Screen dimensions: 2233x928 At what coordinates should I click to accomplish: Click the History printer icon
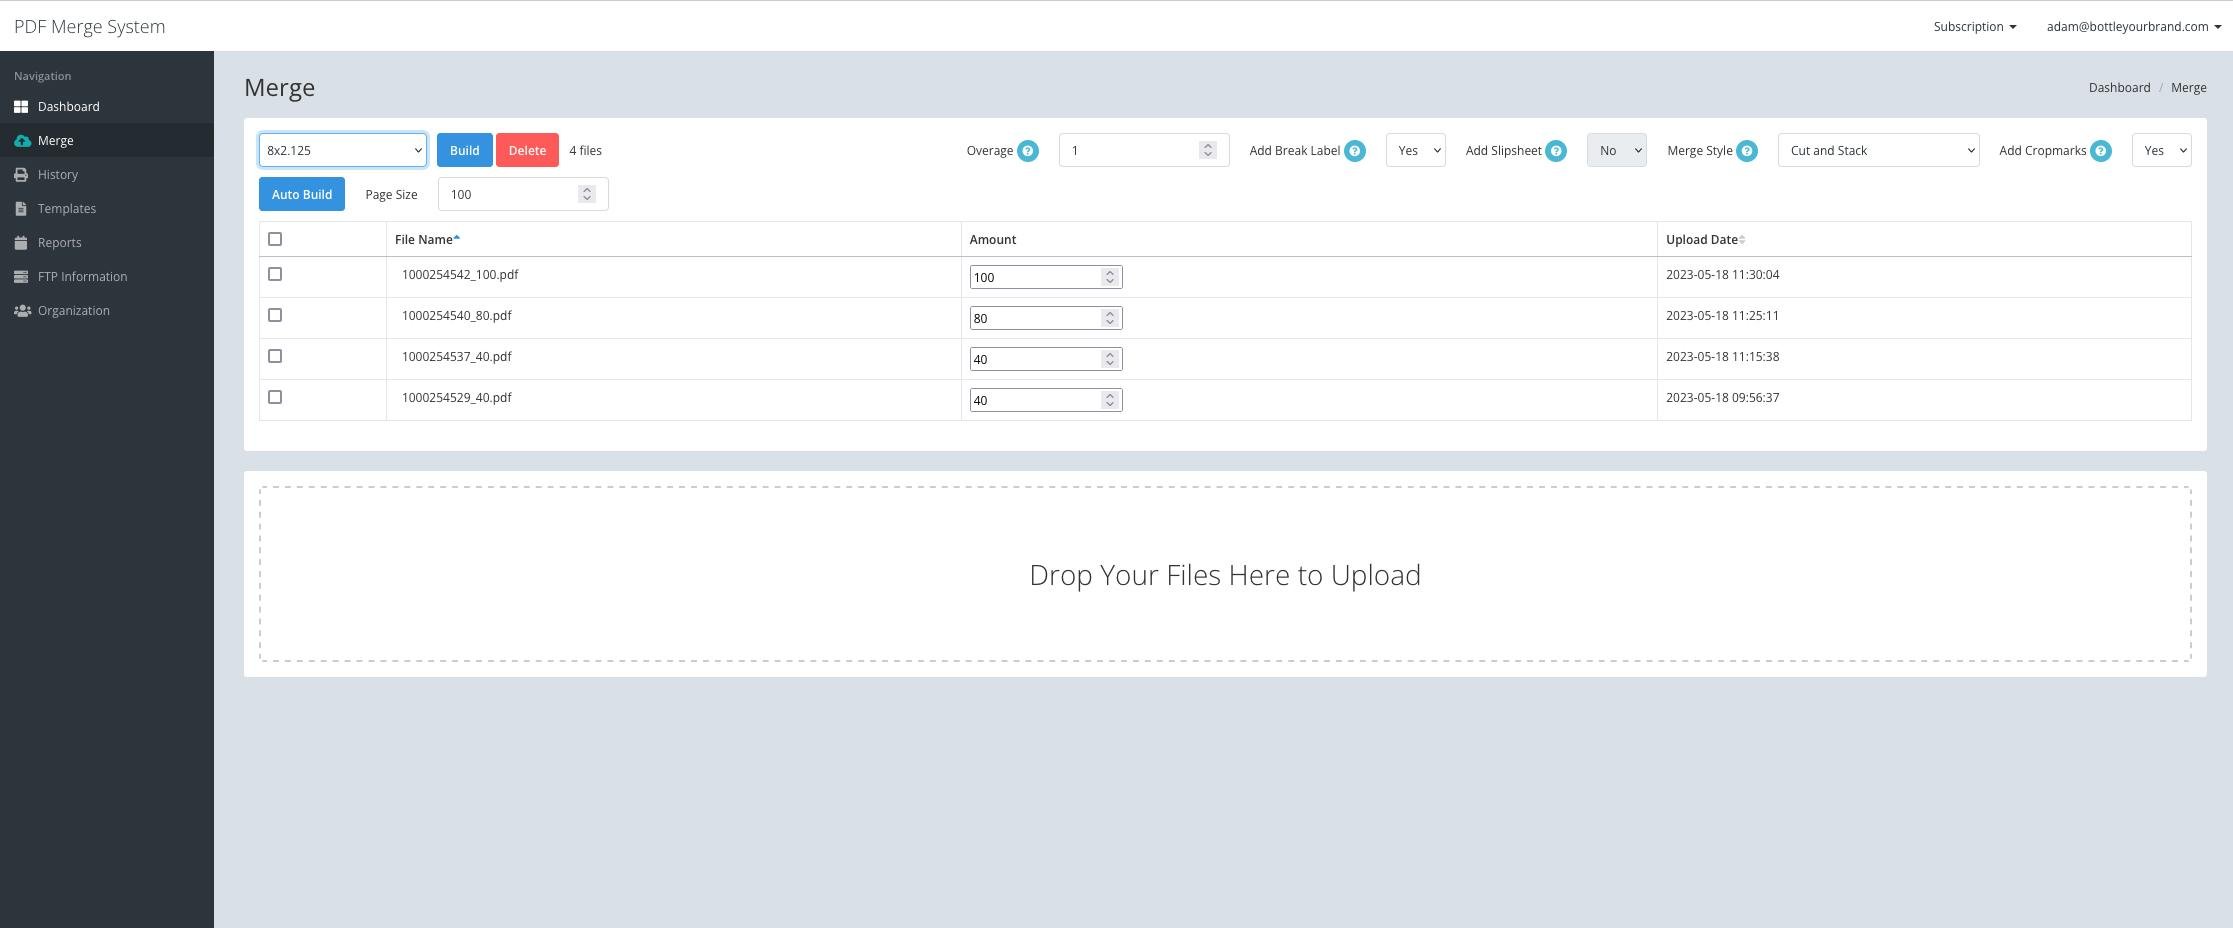click(21, 175)
